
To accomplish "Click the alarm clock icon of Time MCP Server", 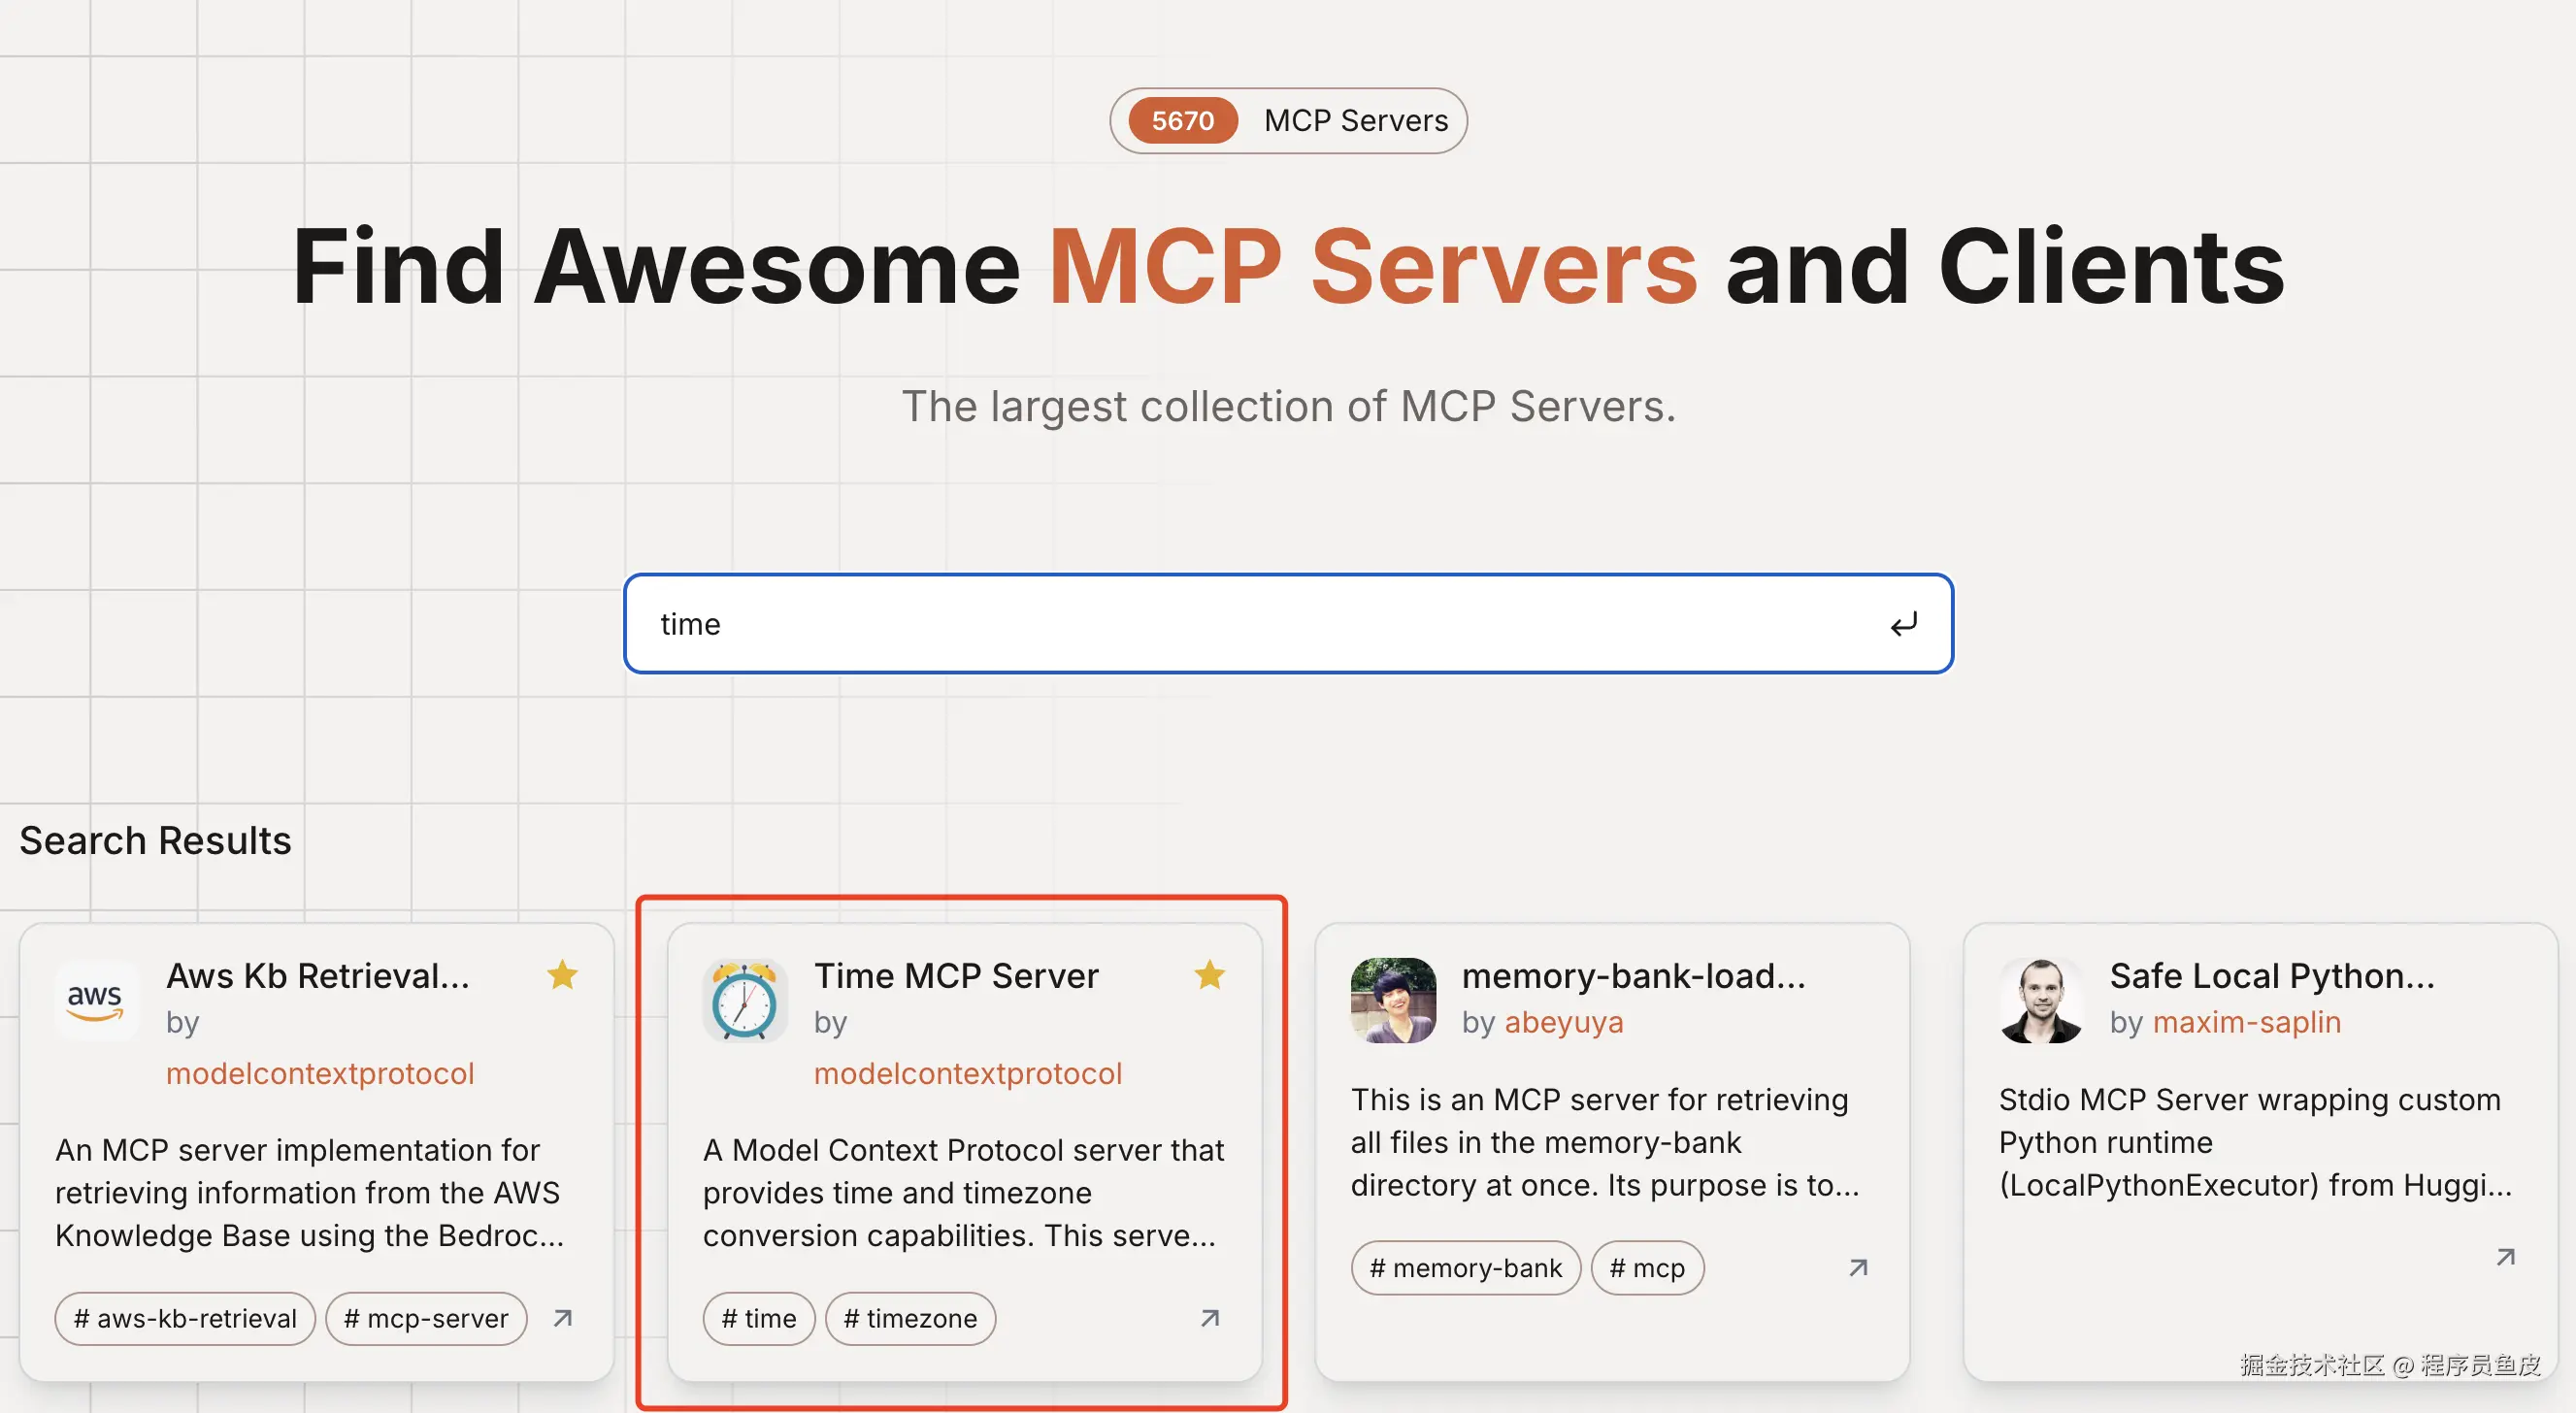I will click(x=744, y=1001).
